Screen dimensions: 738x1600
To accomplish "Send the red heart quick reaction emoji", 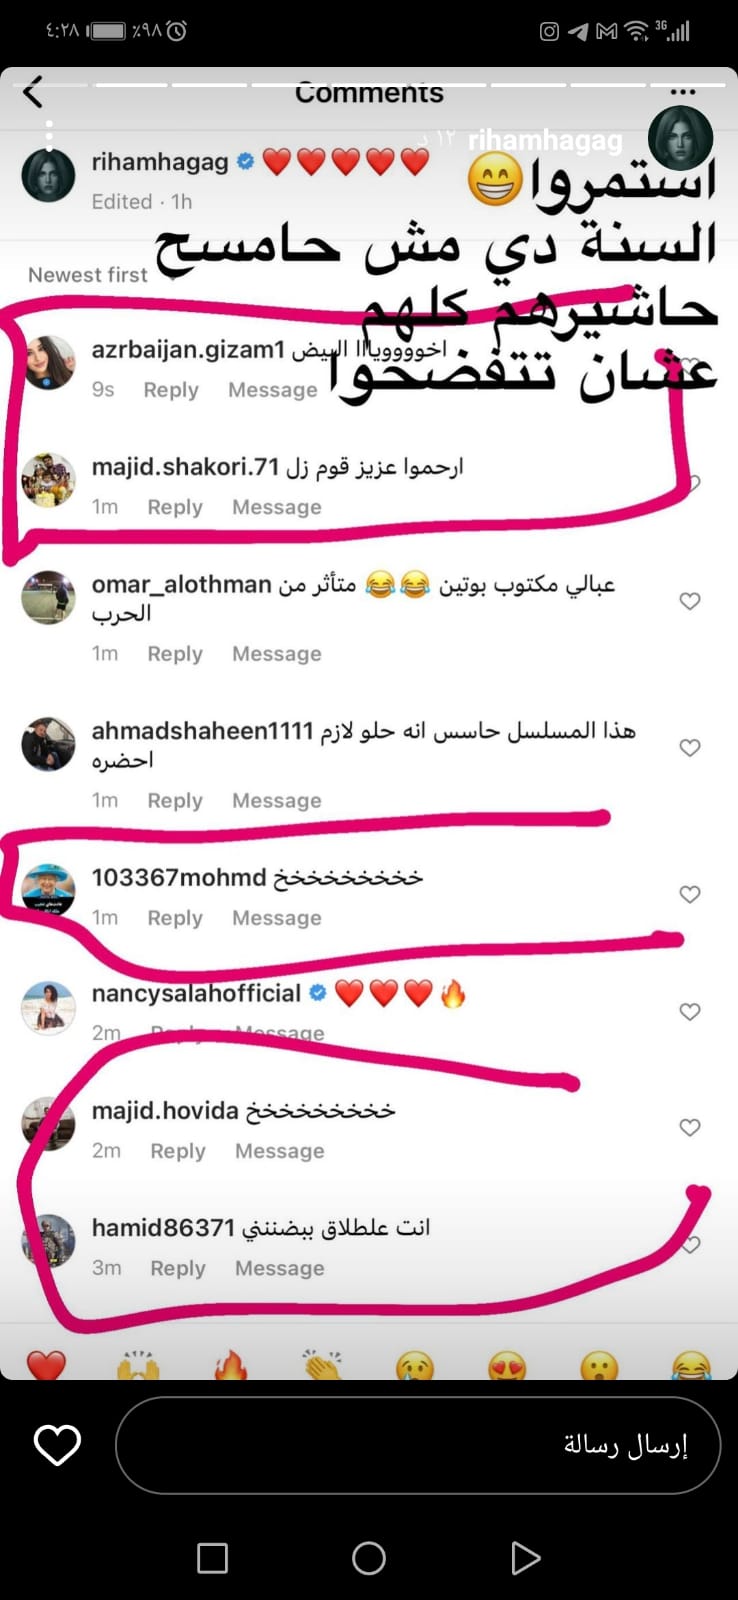I will tap(46, 1364).
